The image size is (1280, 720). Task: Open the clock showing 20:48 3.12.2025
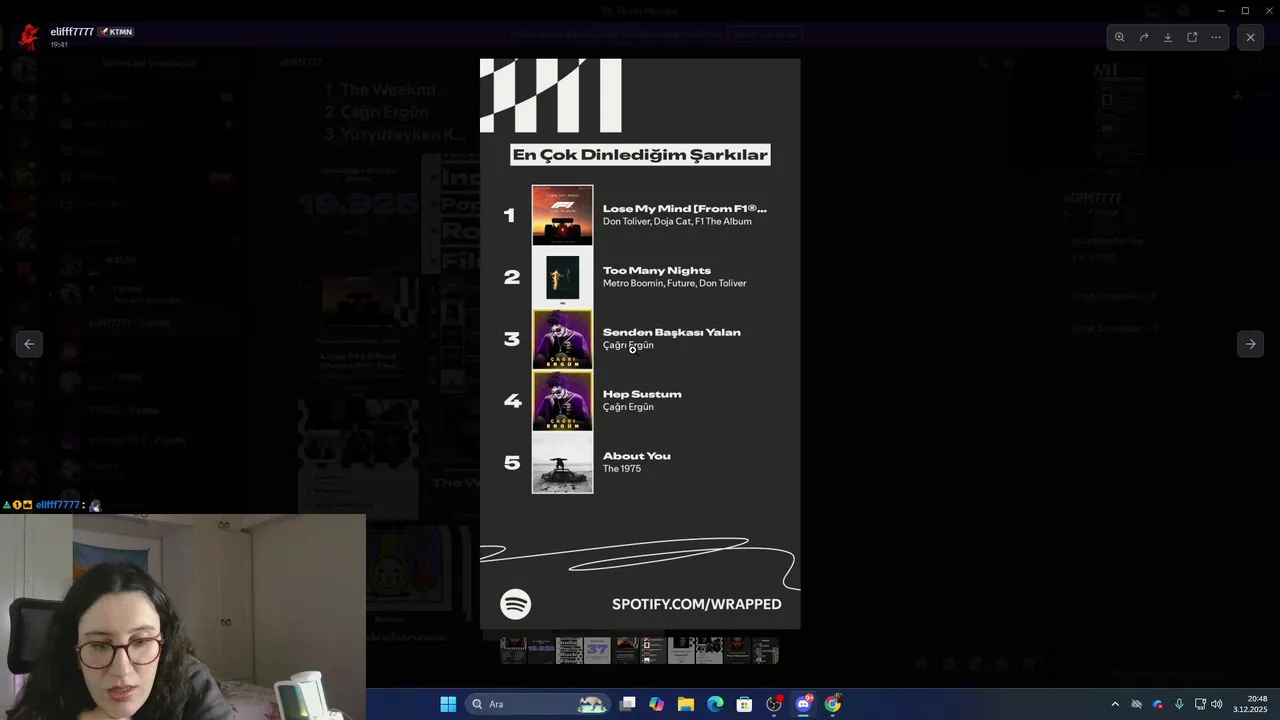click(x=1250, y=704)
